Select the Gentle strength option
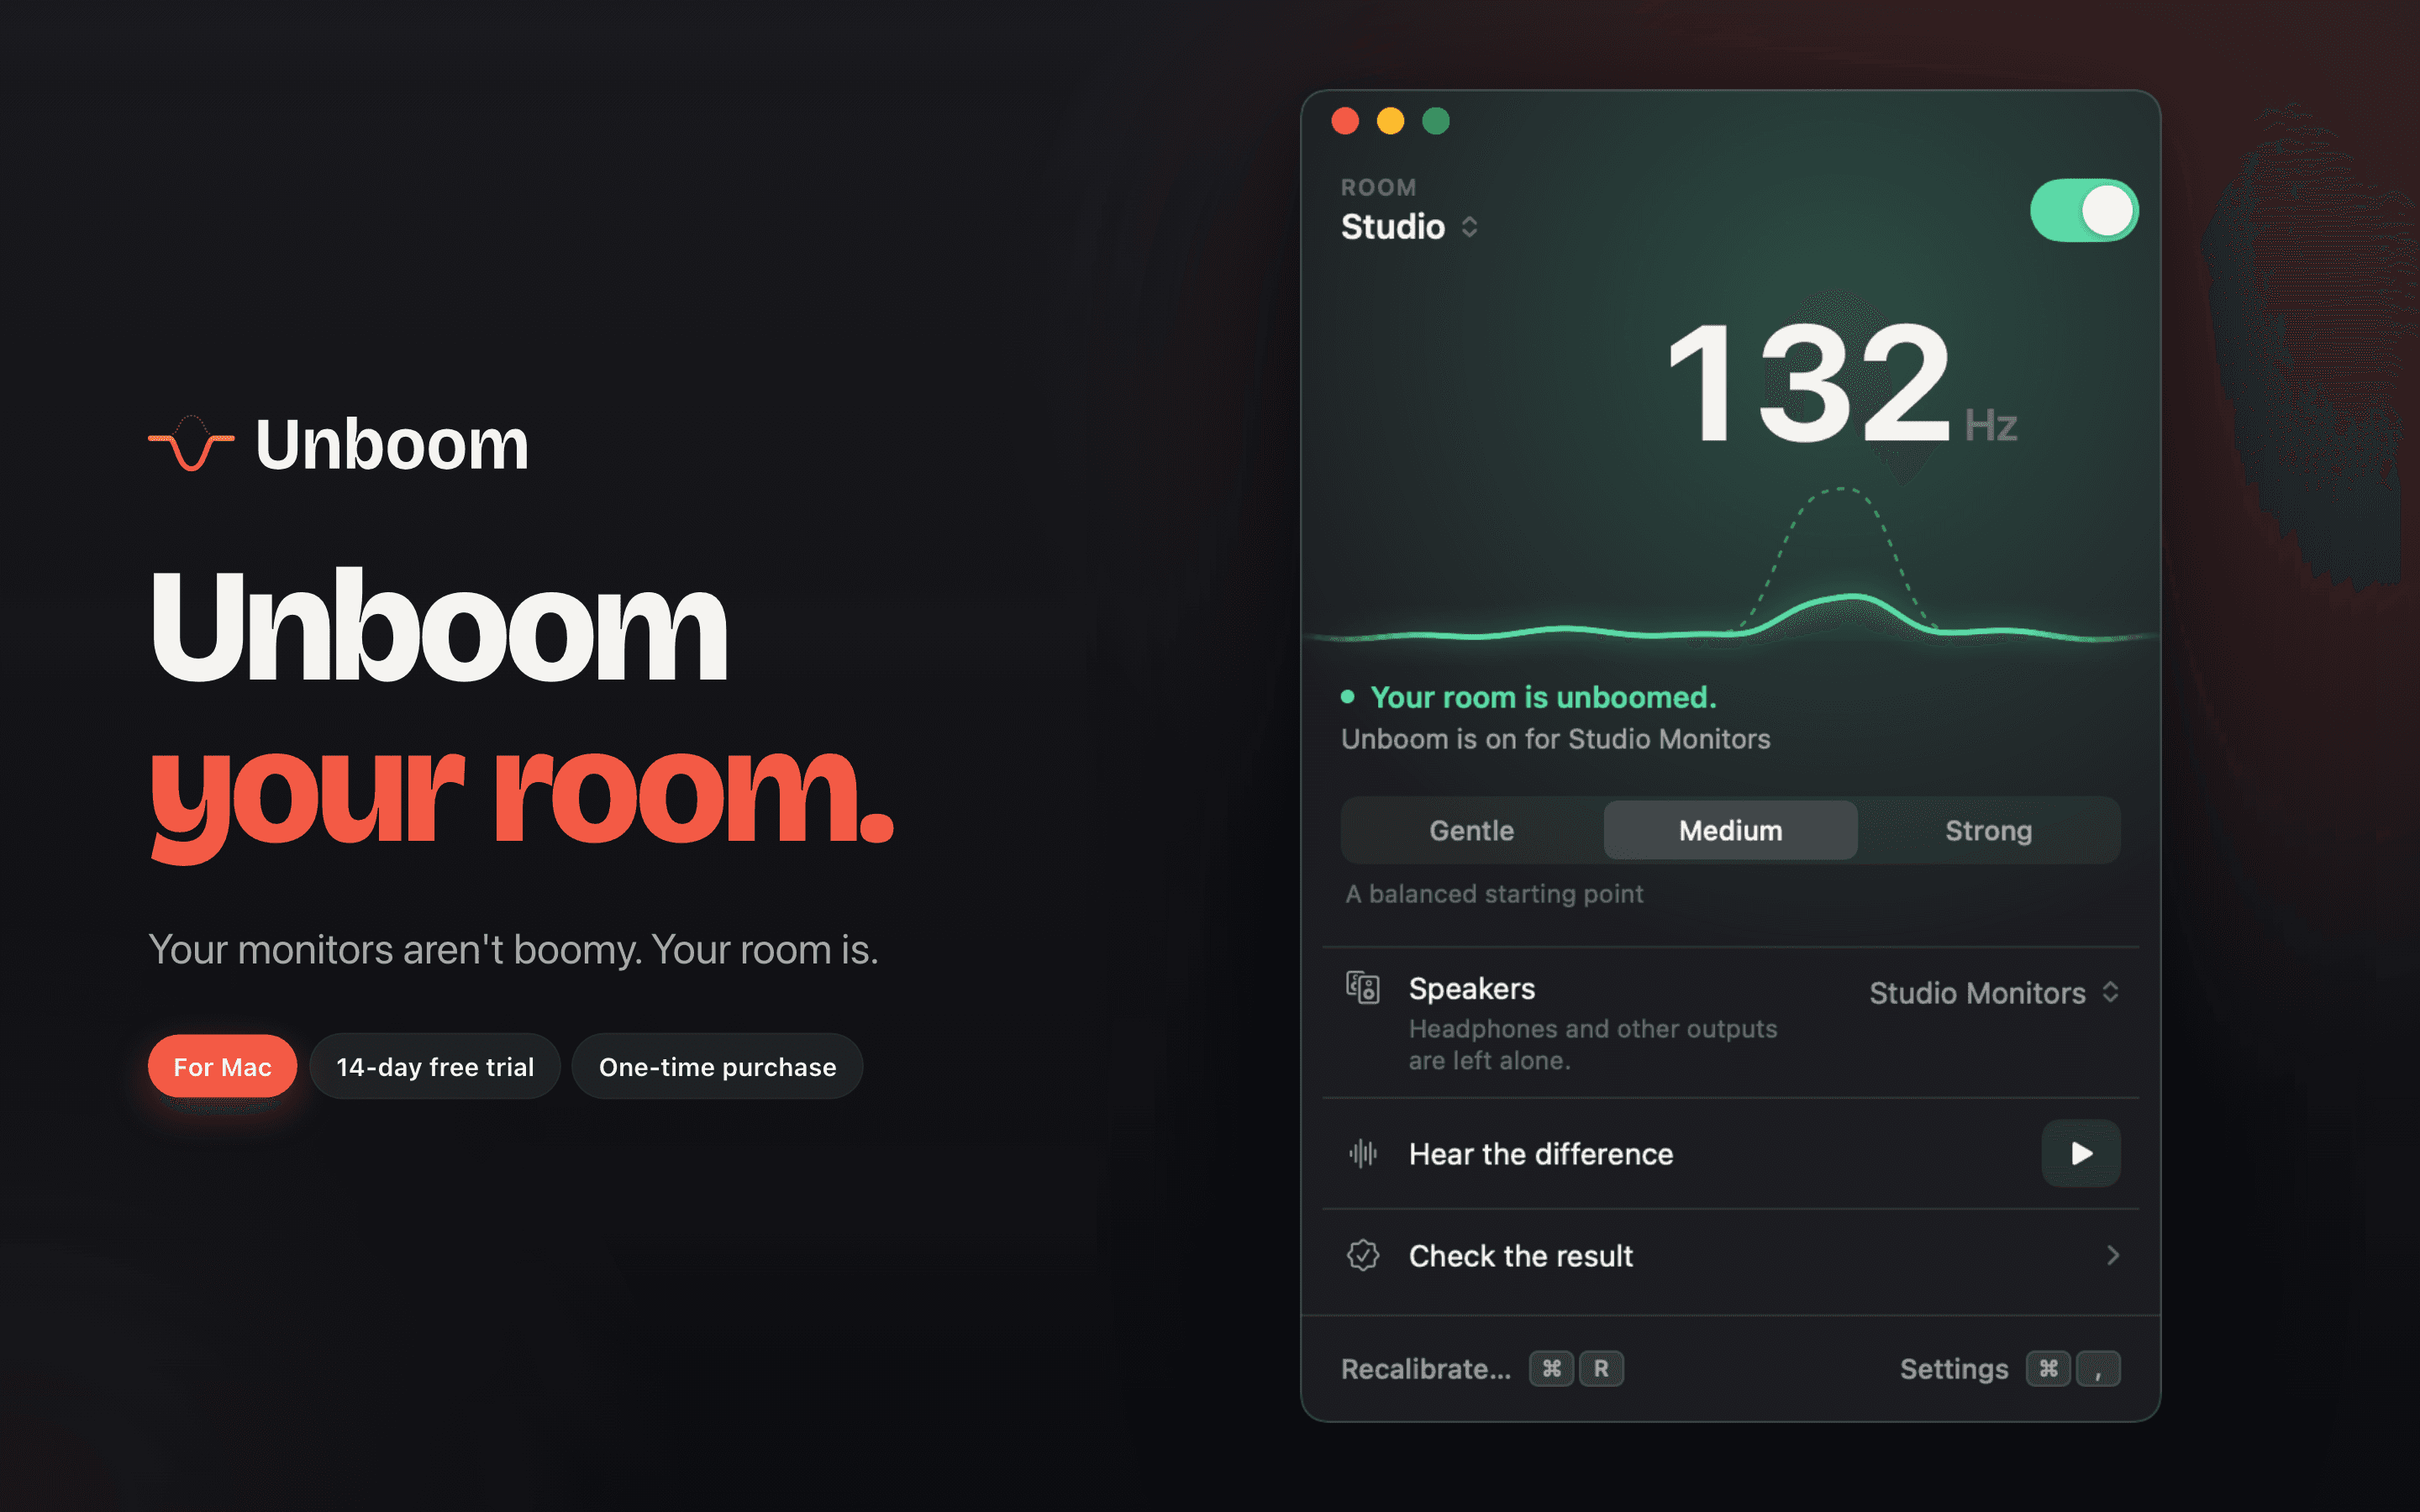2420x1512 pixels. 1471,830
